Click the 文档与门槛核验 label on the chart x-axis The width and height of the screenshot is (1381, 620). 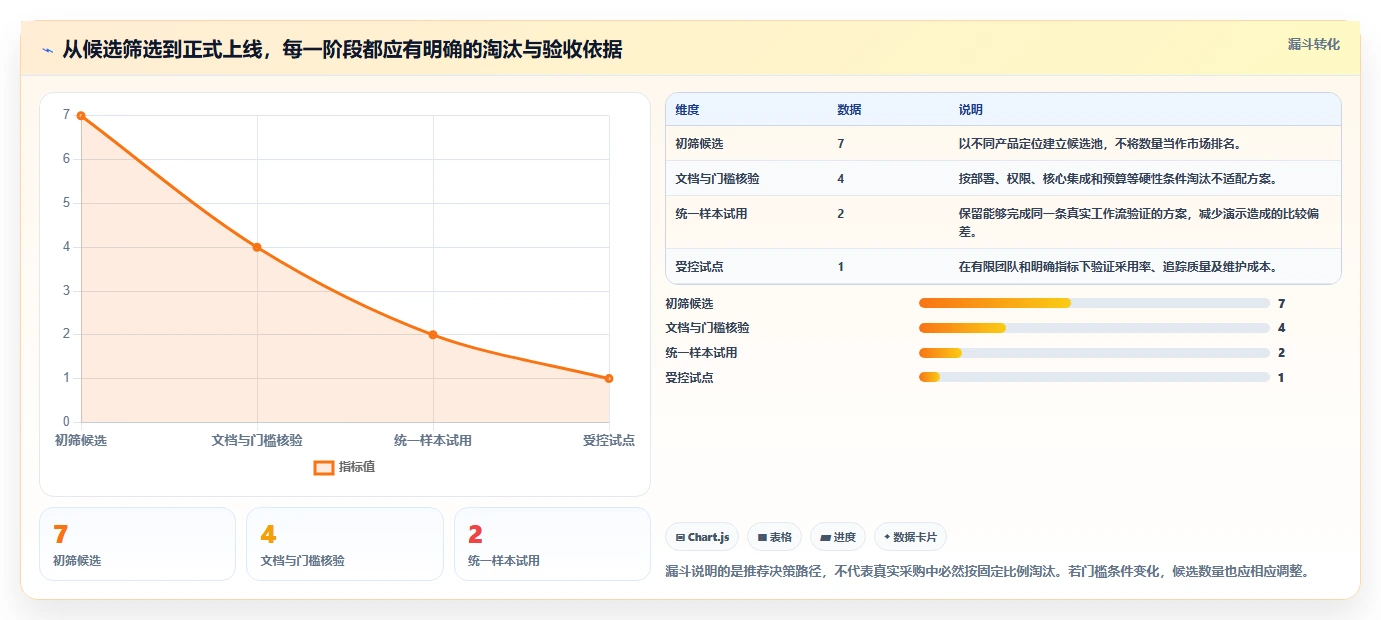point(257,440)
